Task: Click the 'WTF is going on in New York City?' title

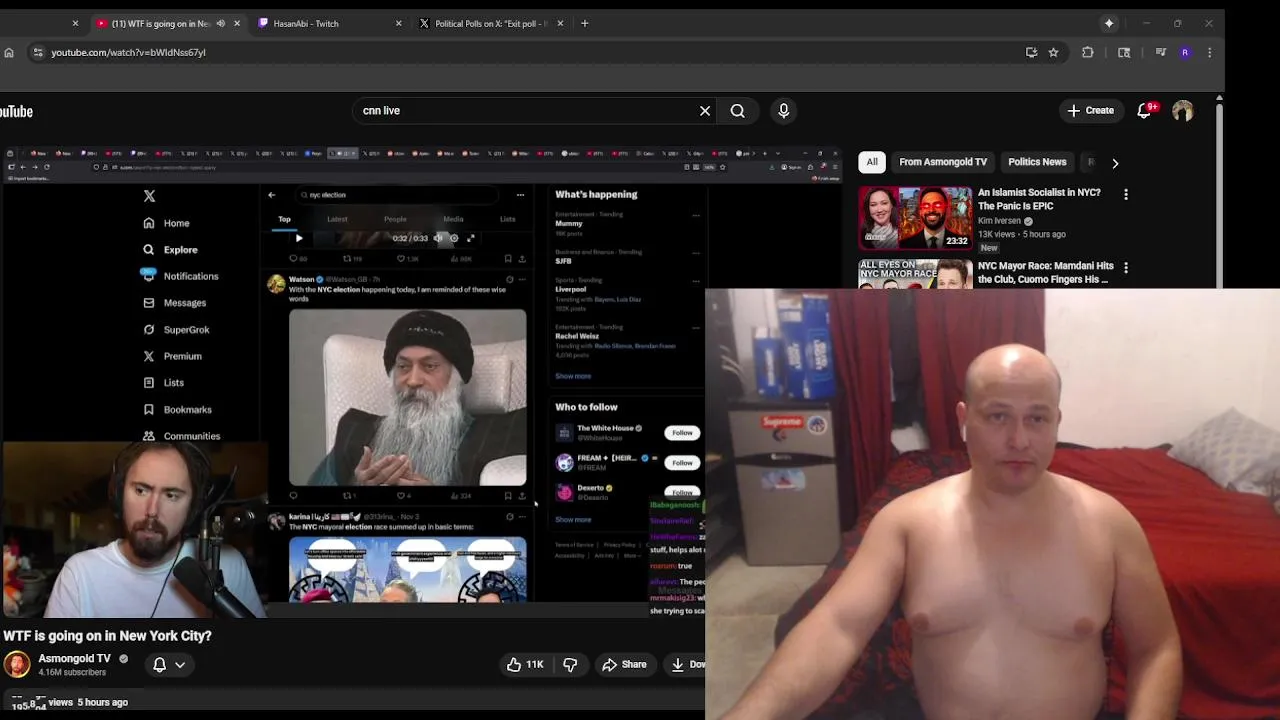Action: coord(107,635)
